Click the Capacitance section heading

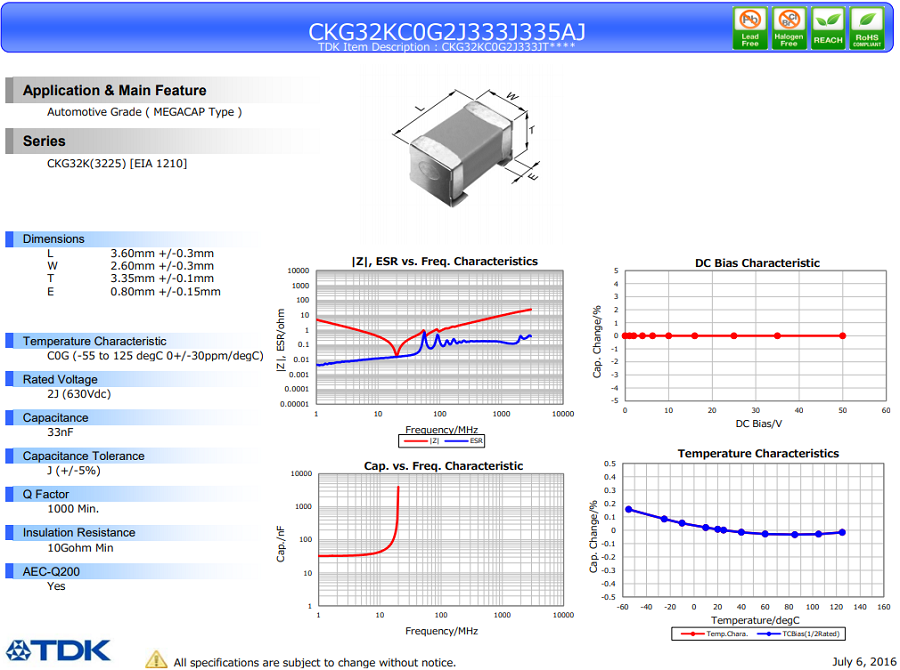tap(56, 418)
